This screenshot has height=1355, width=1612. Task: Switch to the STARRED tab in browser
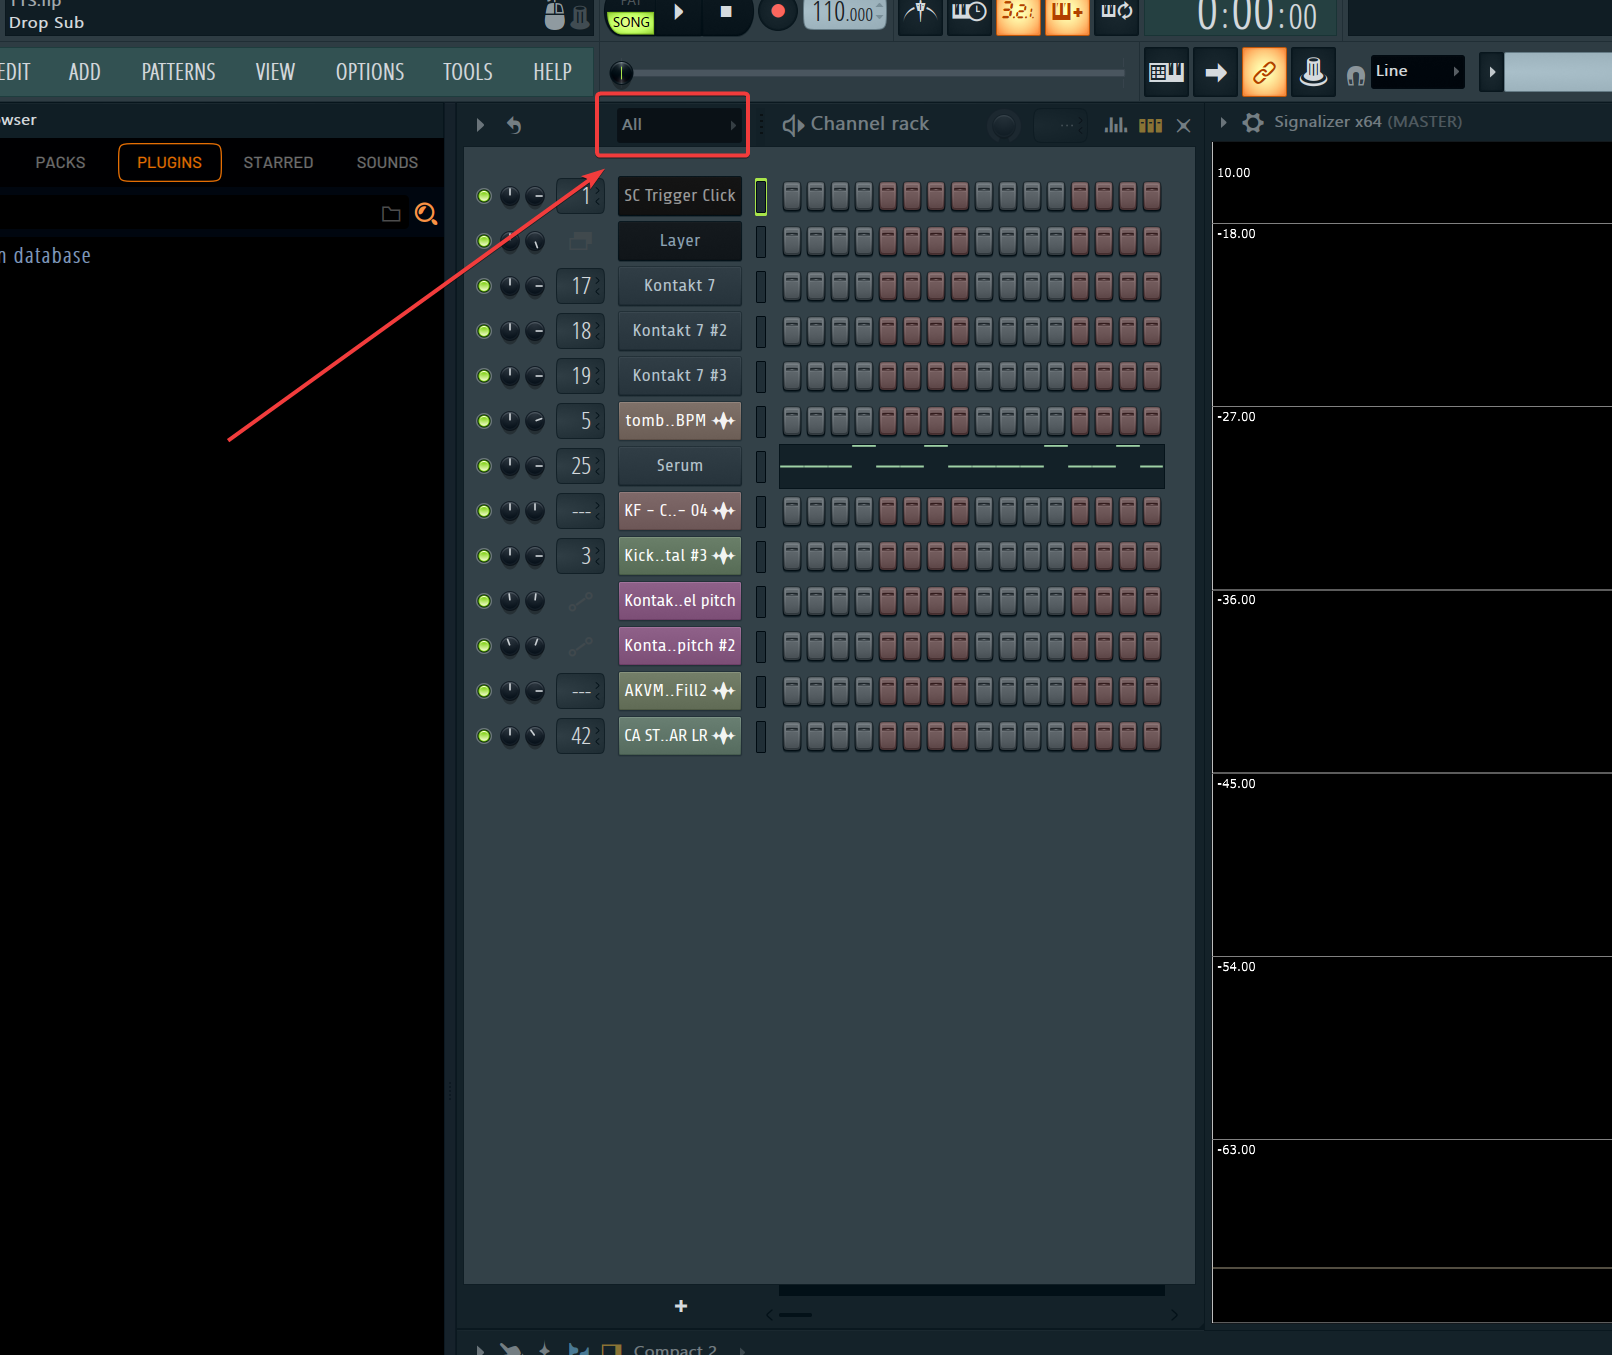point(278,162)
